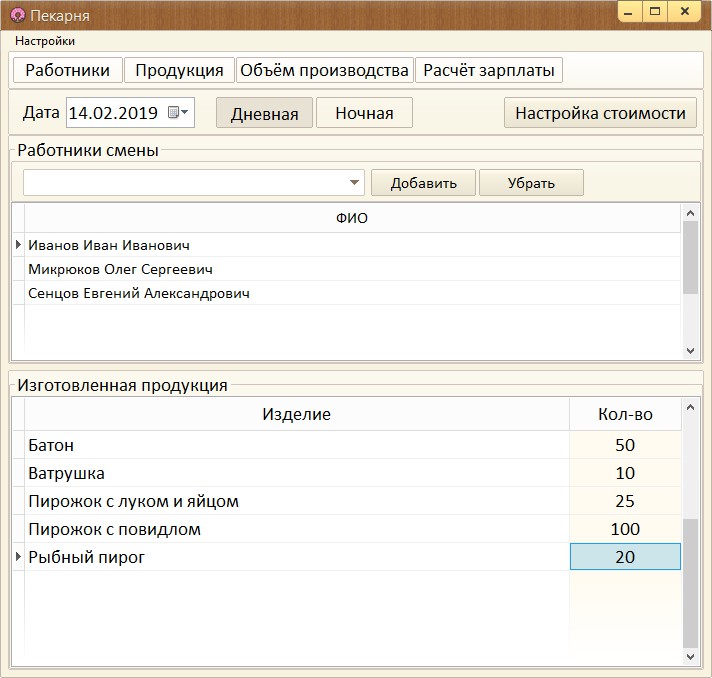Select the Ватрушка product row
Screen dimensions: 712x678
point(297,473)
